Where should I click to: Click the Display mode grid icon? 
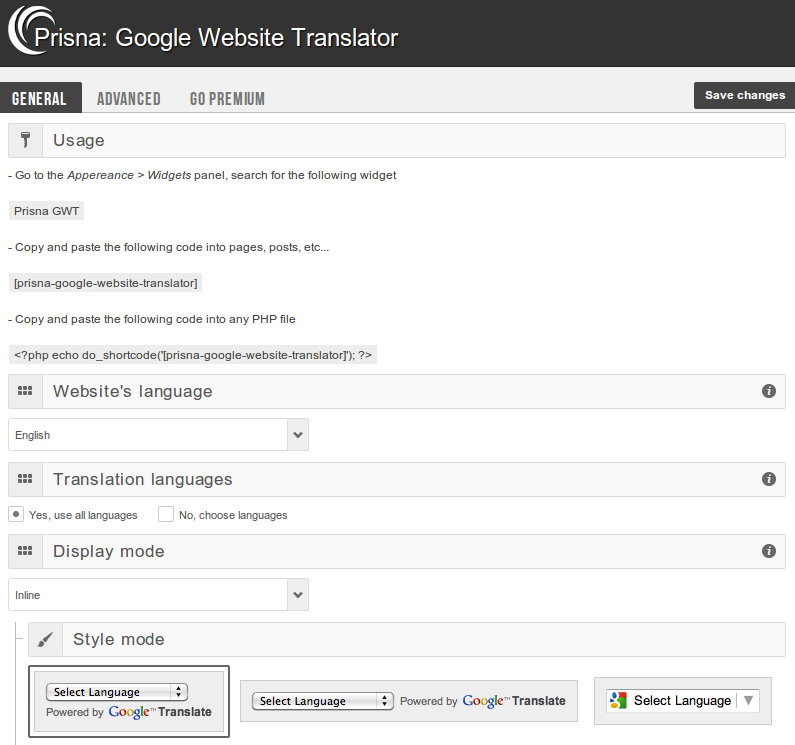[26, 551]
